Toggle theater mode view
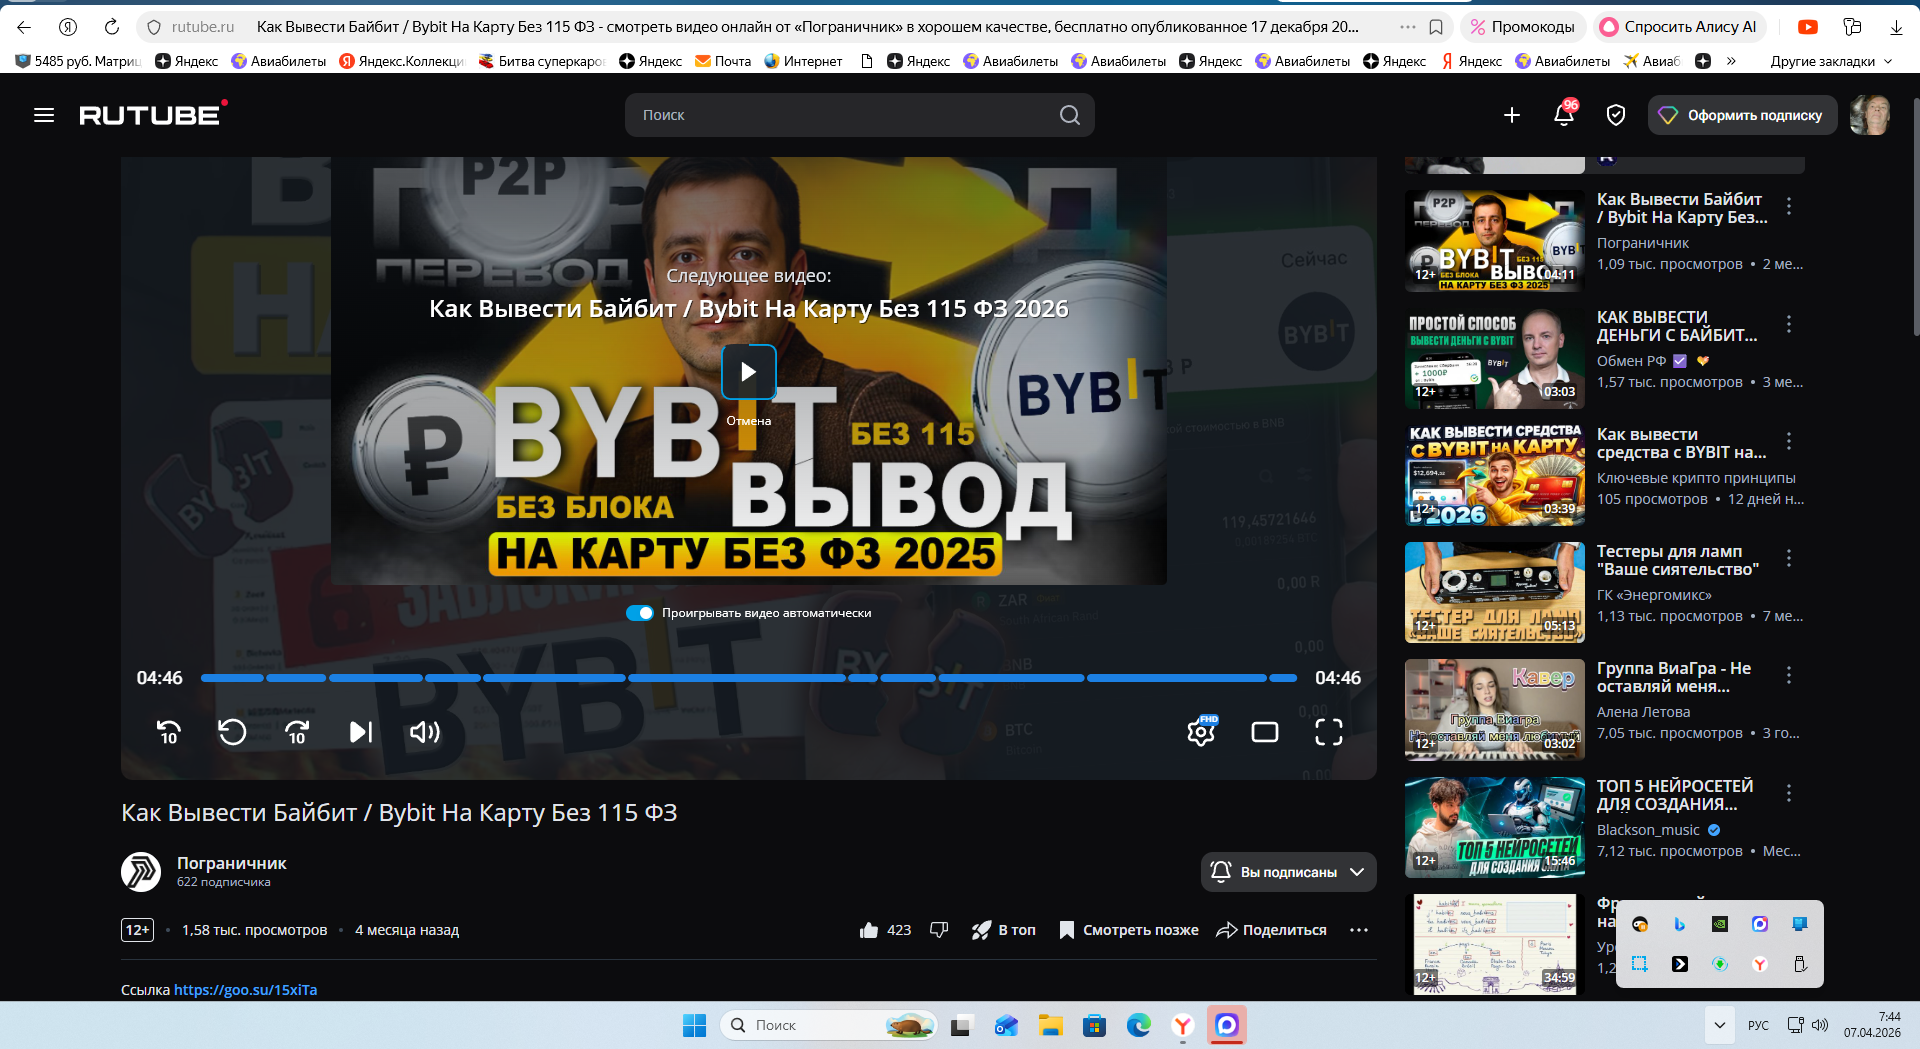Screen dimensions: 1920x1049 pyautogui.click(x=1265, y=732)
